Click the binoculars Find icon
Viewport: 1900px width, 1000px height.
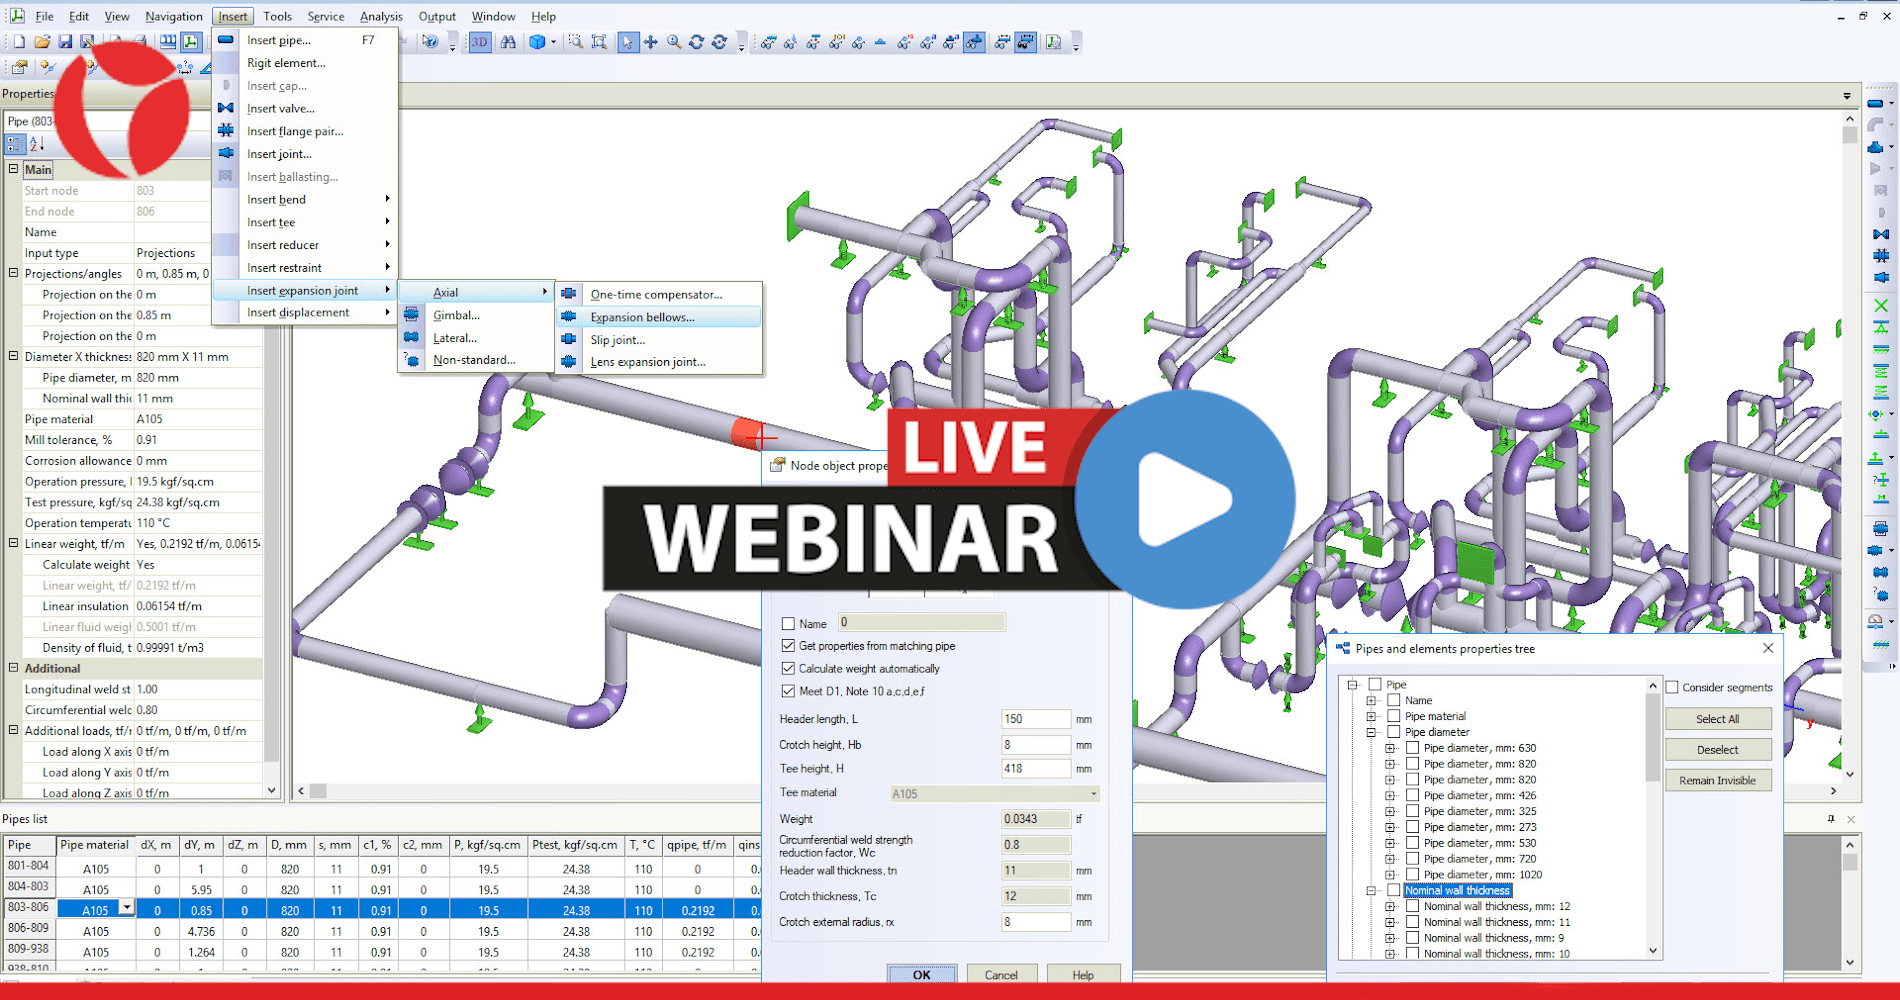tap(508, 42)
